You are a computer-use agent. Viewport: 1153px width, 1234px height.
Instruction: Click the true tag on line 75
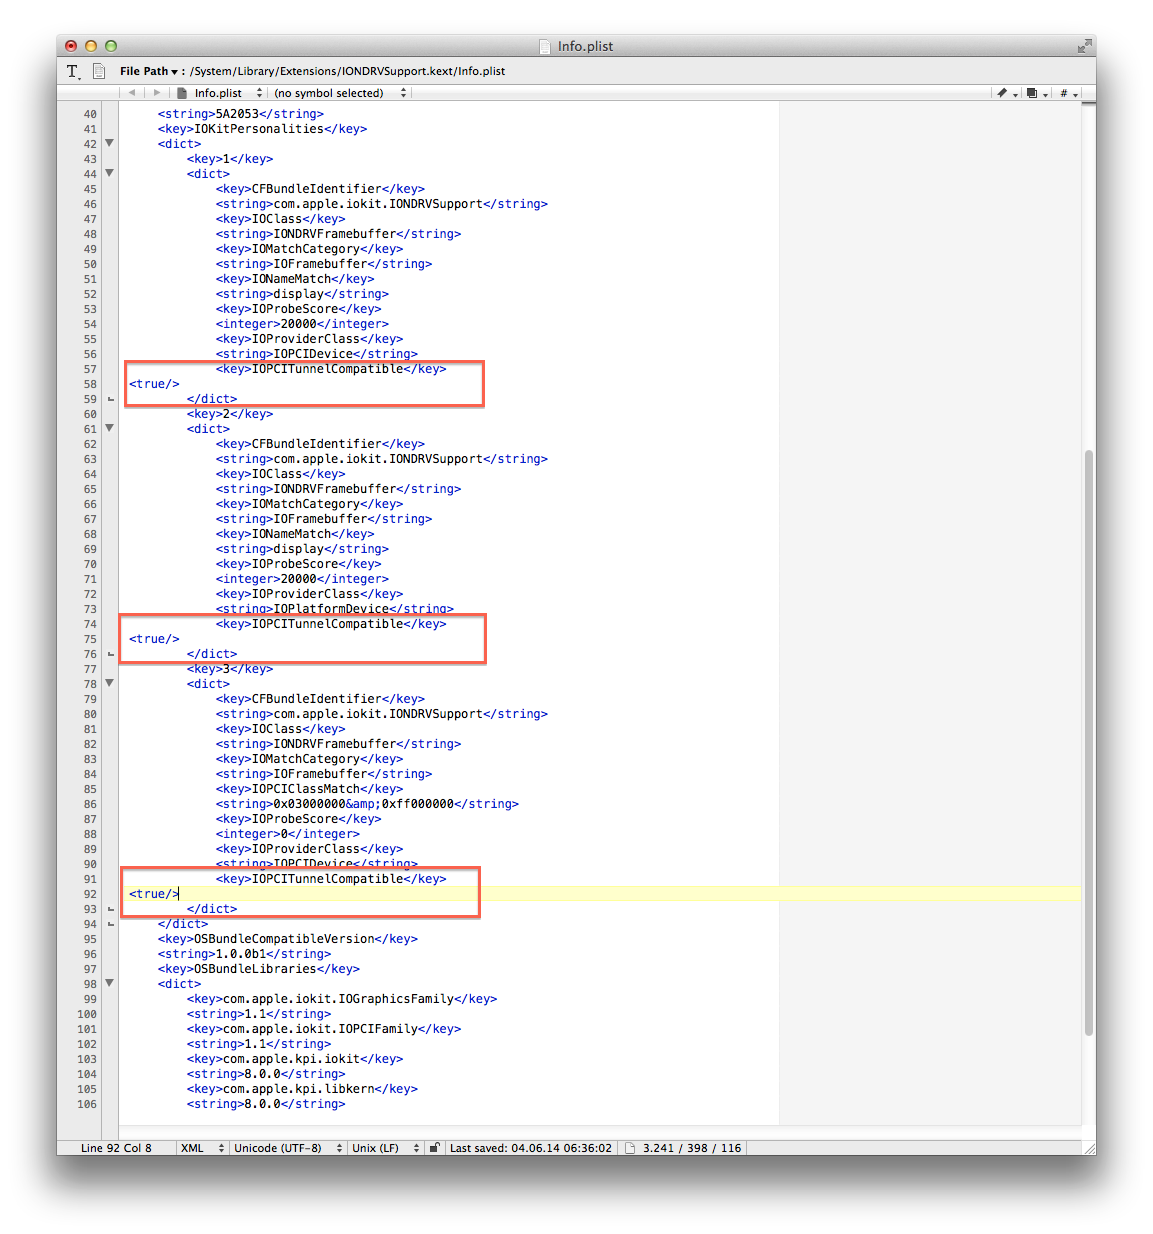tap(154, 639)
